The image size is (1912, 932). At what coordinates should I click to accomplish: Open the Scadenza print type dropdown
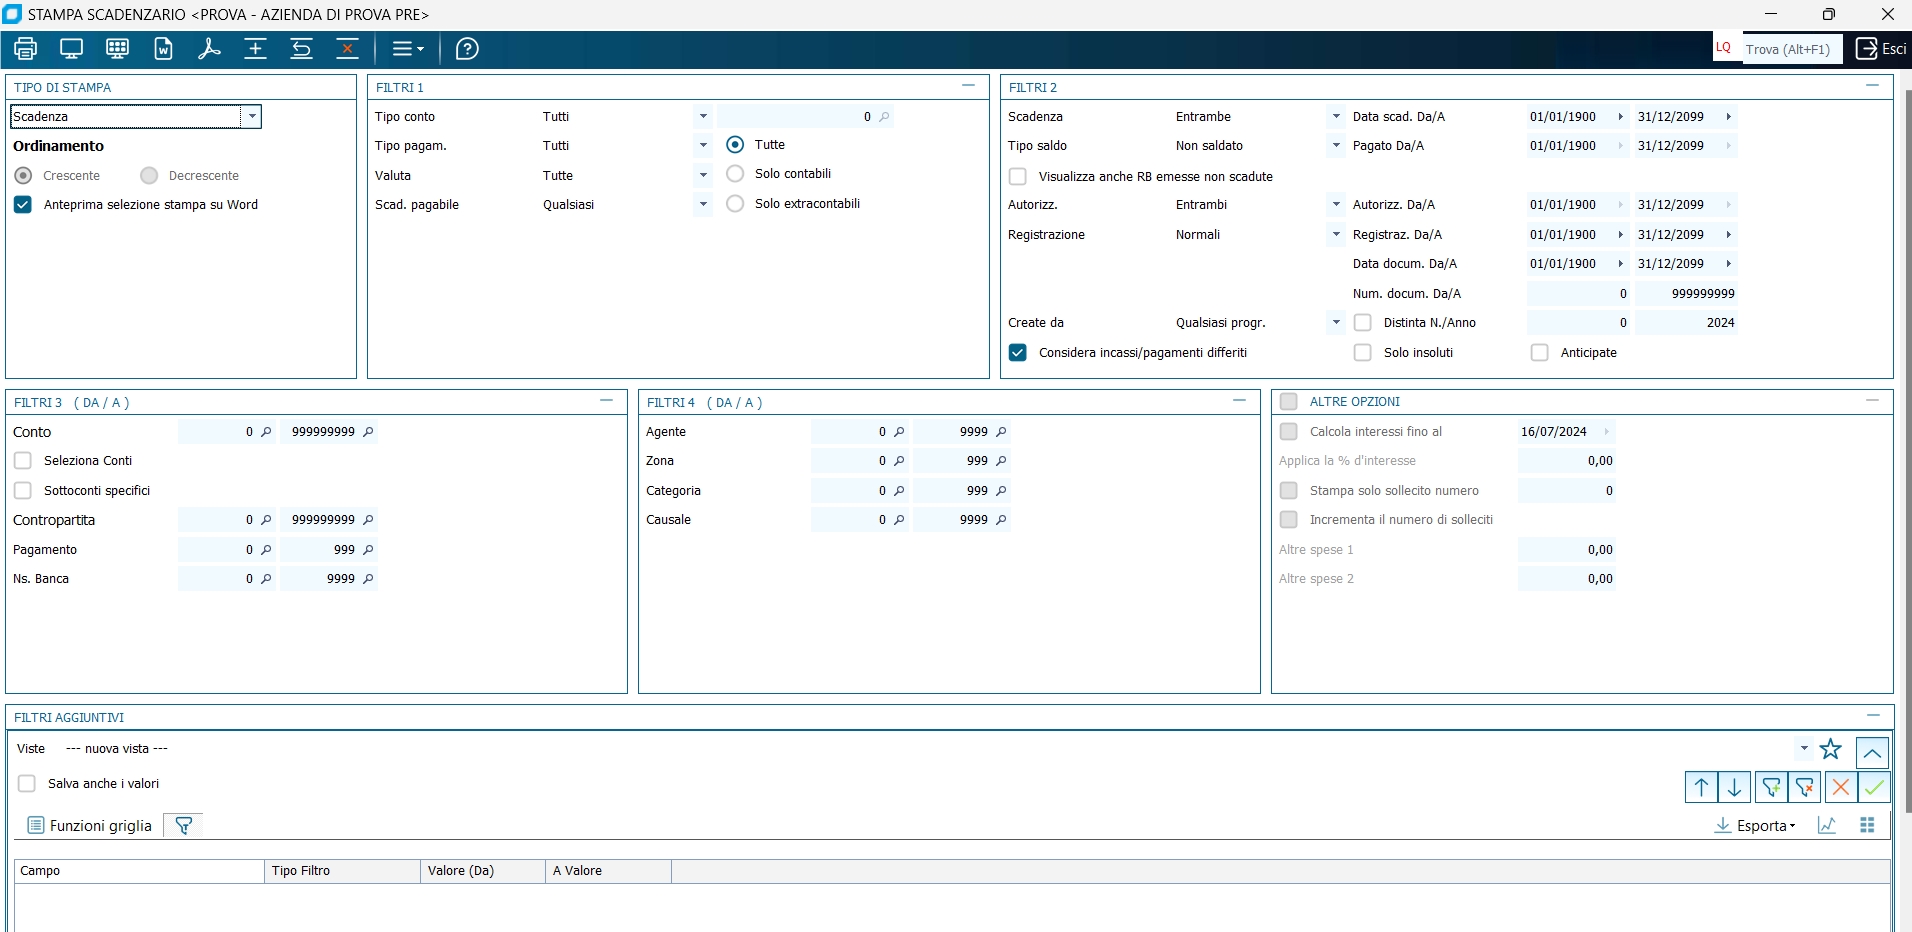click(x=252, y=117)
